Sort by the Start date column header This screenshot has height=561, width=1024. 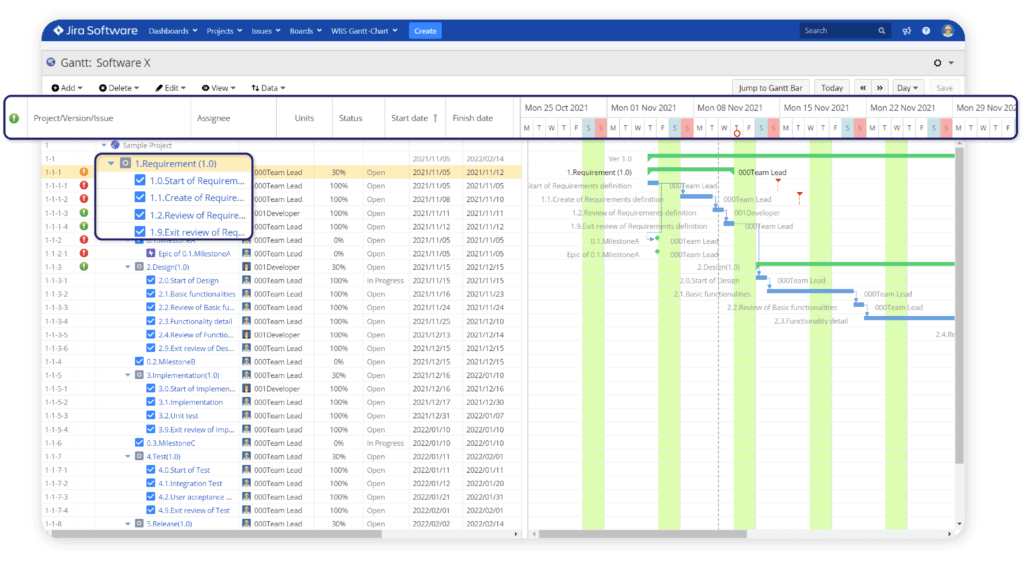coord(414,118)
